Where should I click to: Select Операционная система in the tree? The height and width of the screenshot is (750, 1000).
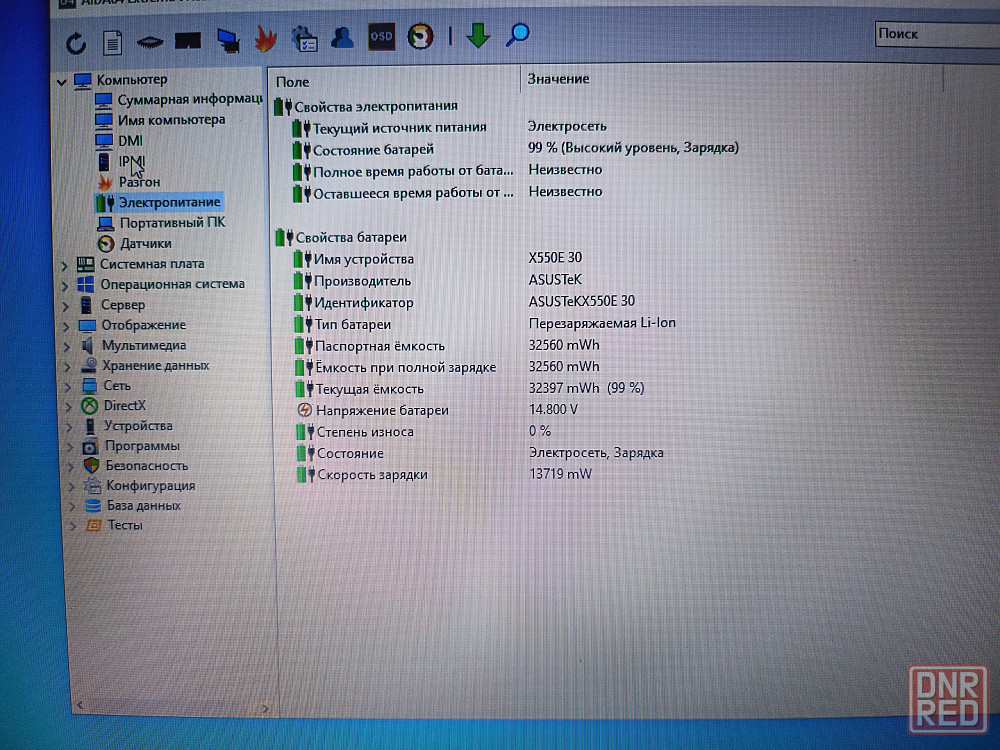(173, 284)
